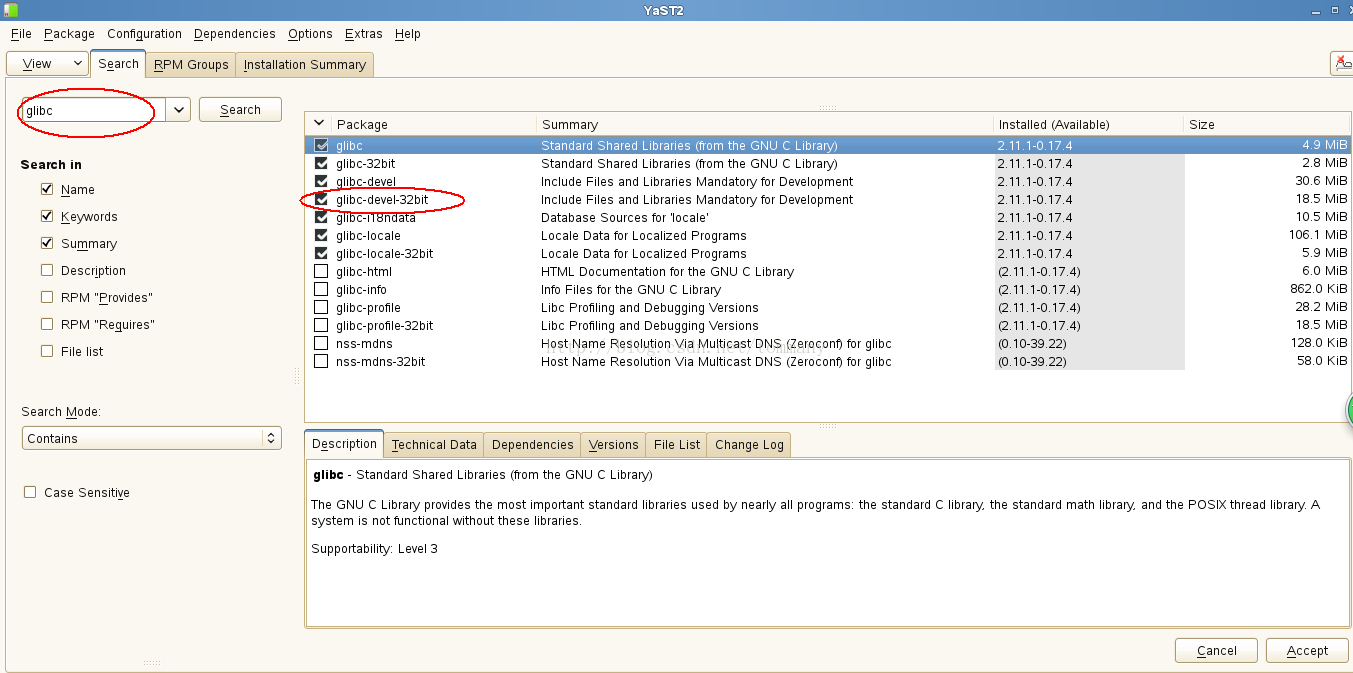Toggle the Name search checkbox
This screenshot has width=1353, height=673.
[47, 189]
